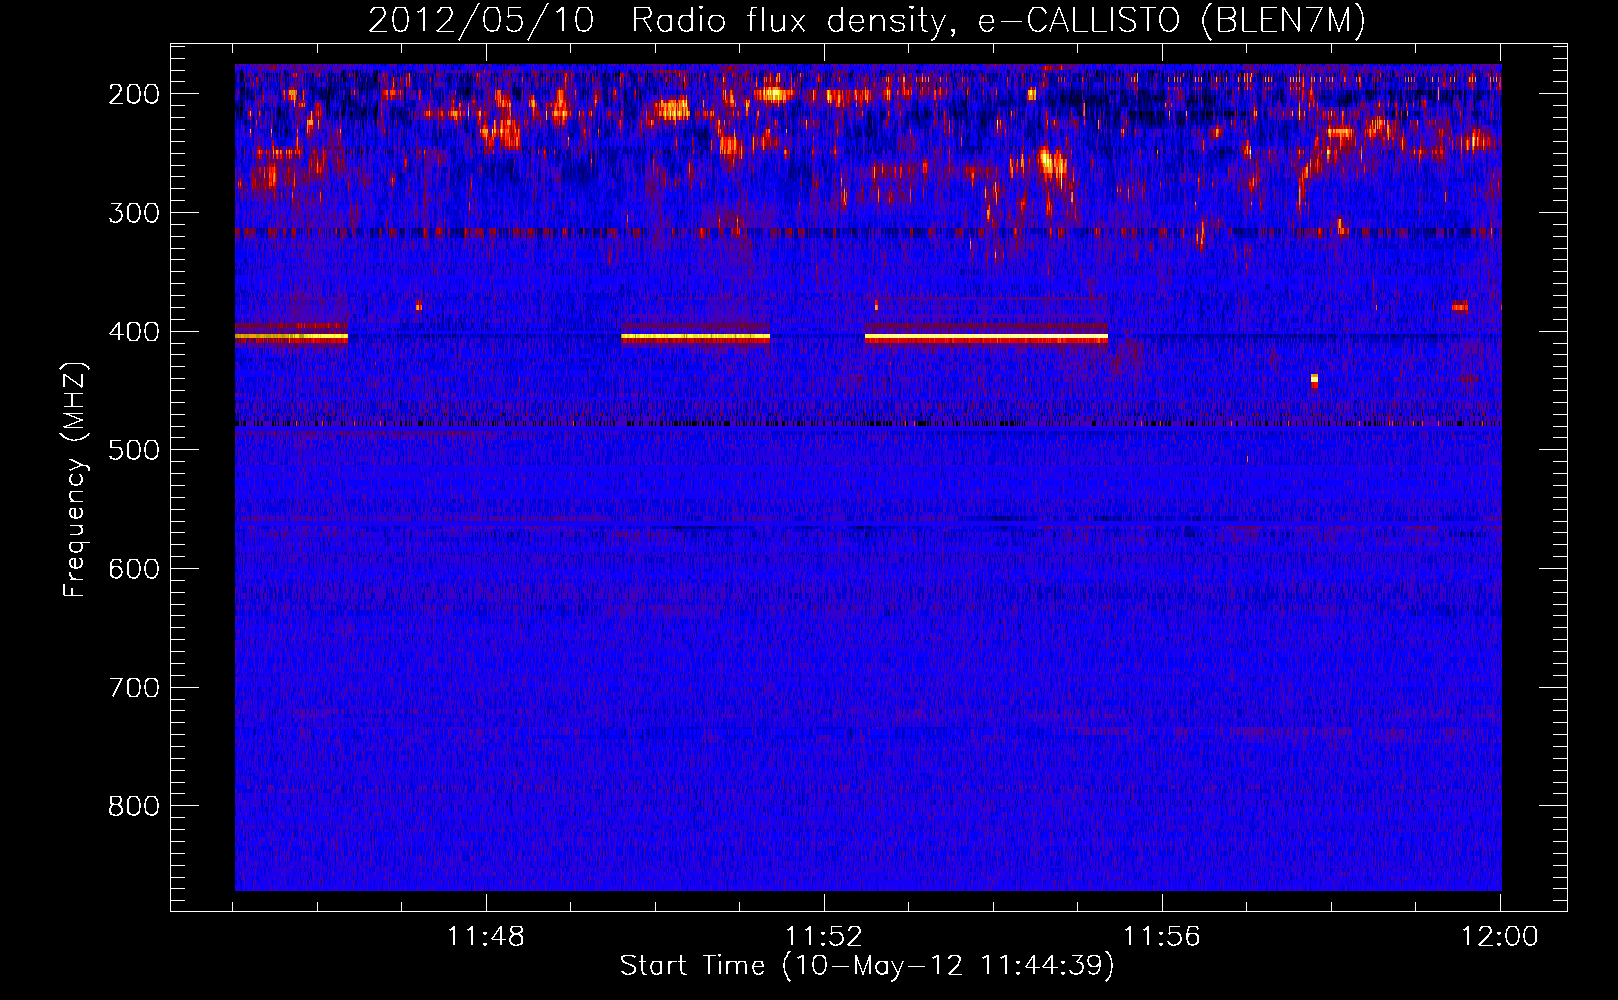
Task: Click the 200 frequency tick label
Action: (x=133, y=94)
